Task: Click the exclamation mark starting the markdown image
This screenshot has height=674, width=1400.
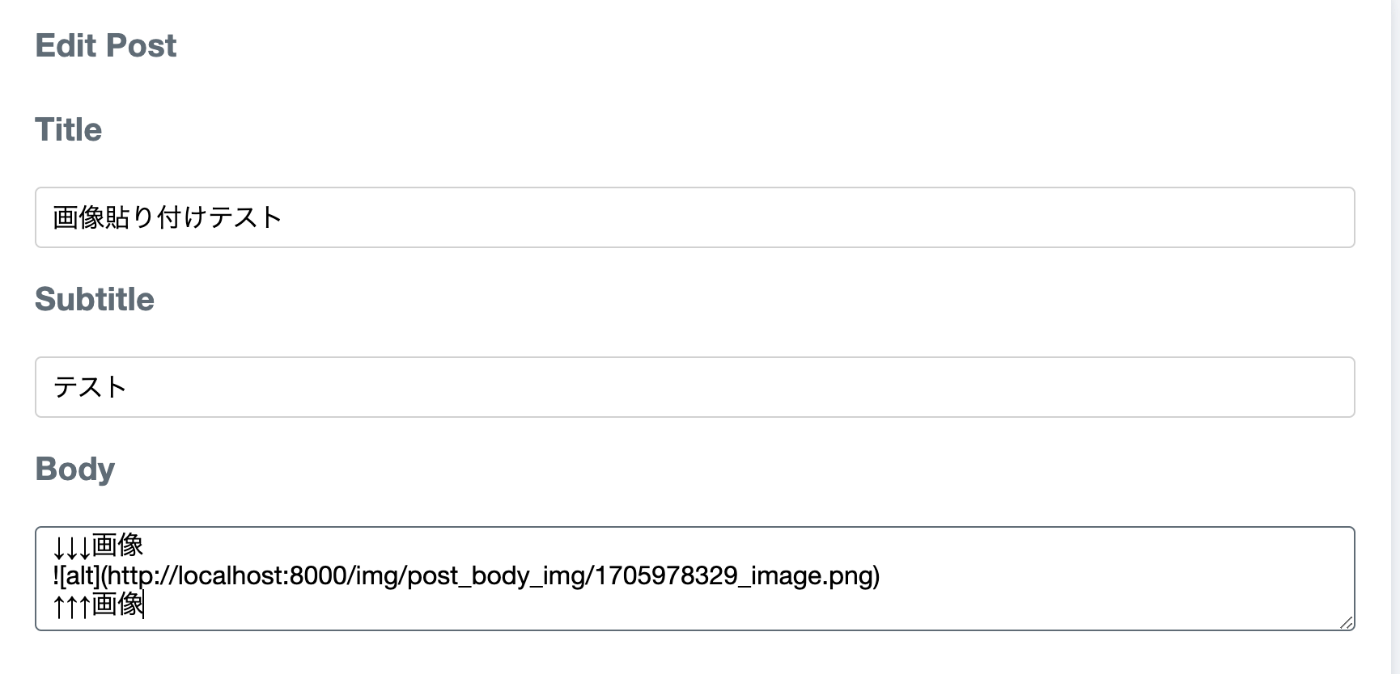Action: [x=55, y=576]
